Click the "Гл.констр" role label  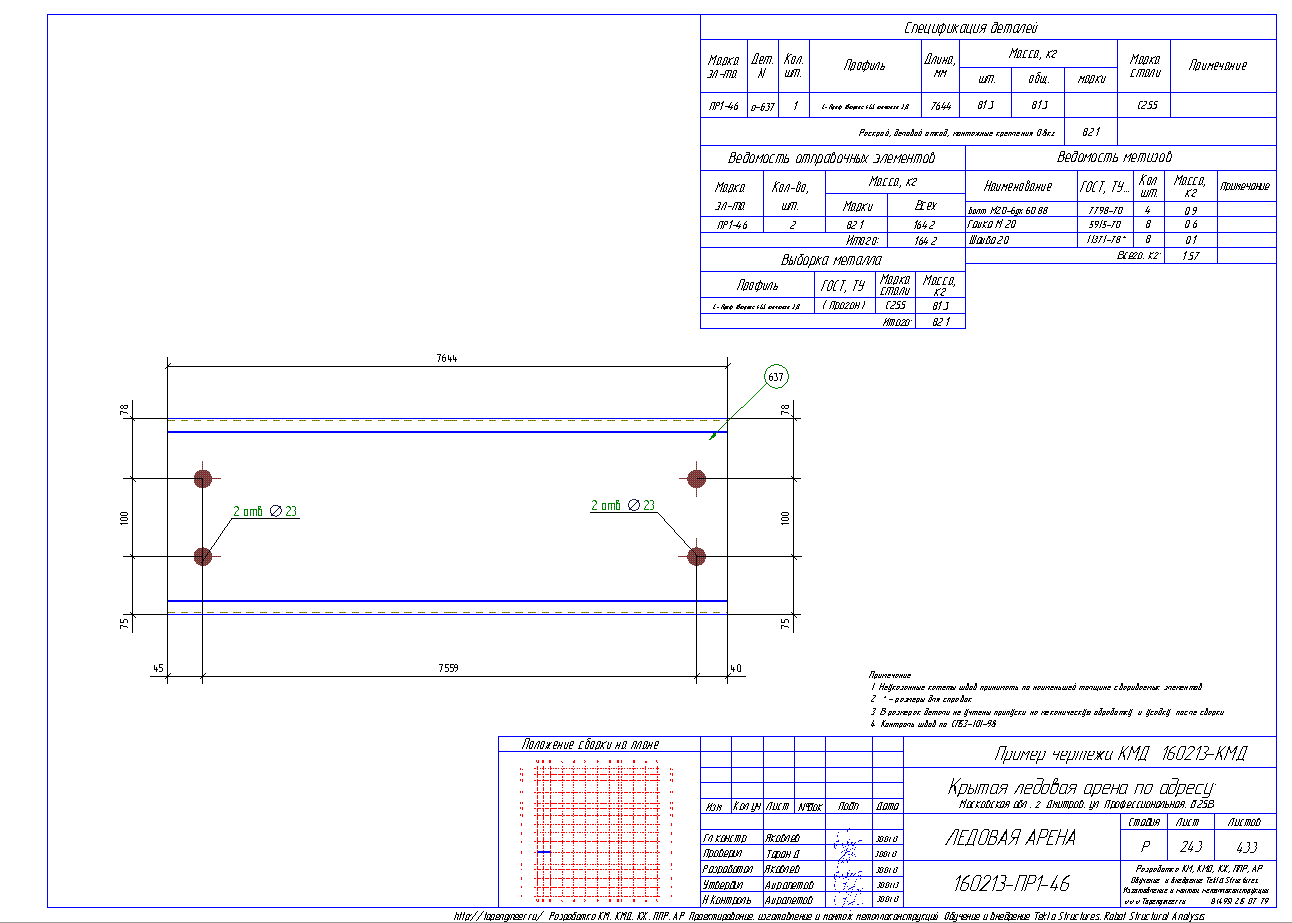(x=724, y=839)
